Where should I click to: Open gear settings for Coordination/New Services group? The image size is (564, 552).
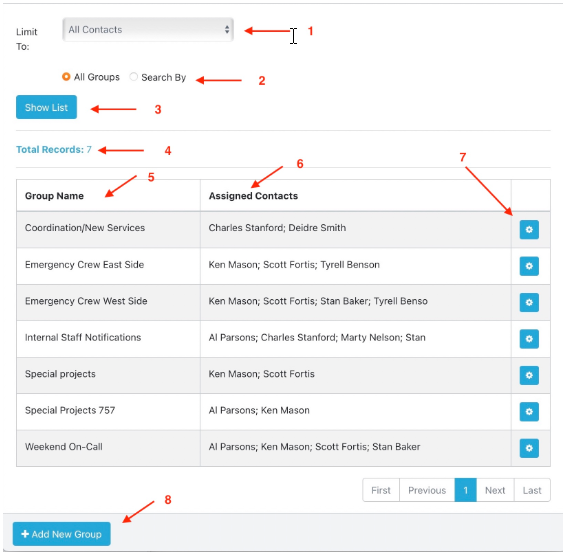click(529, 229)
